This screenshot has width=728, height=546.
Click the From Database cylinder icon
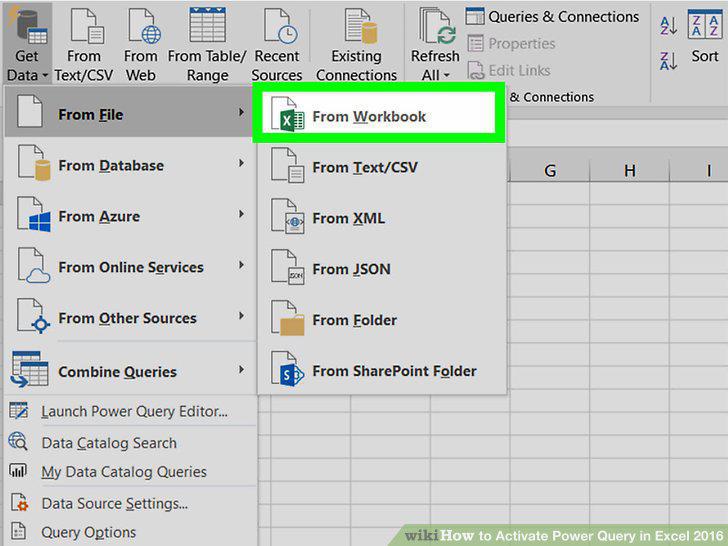[x=34, y=162]
